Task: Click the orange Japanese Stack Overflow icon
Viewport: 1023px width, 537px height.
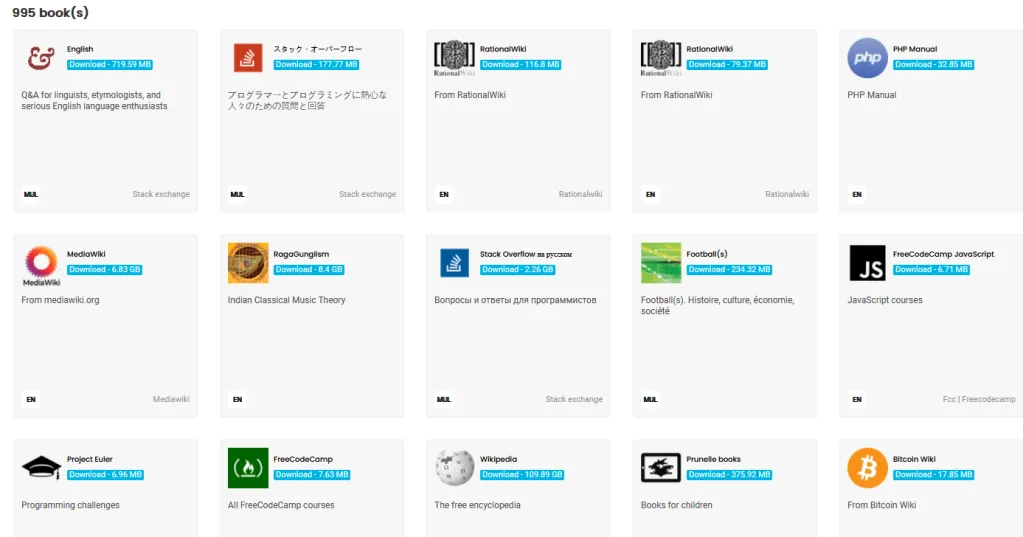Action: (248, 58)
